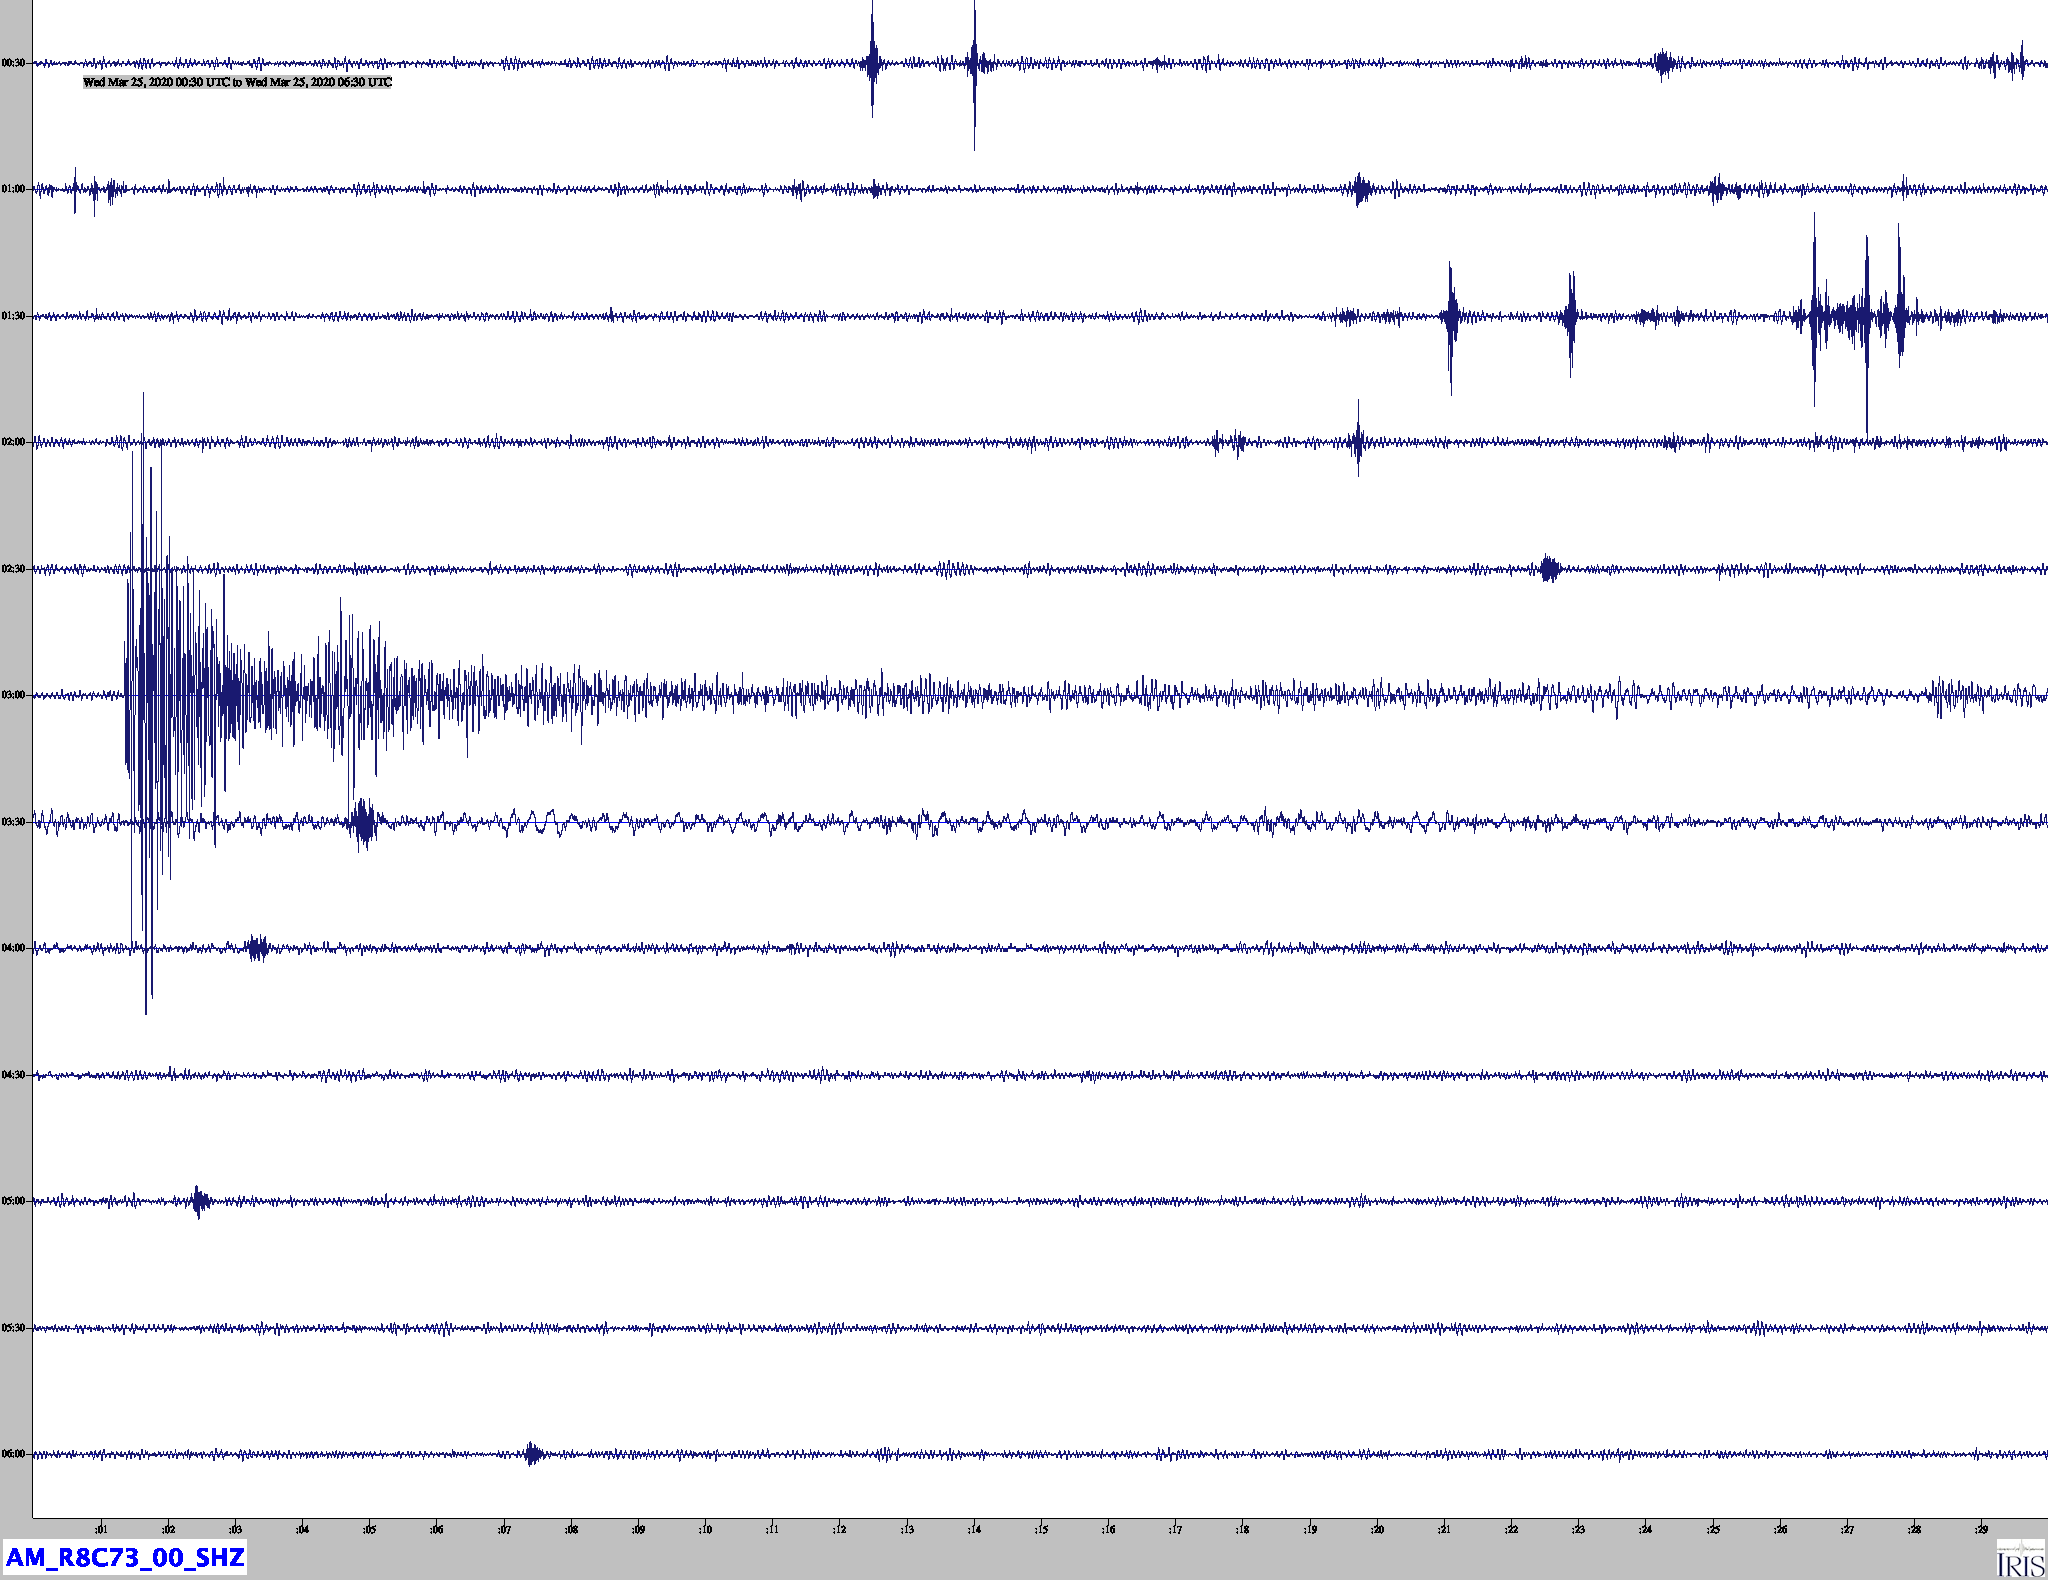Click the :15 minute axis tick label
The image size is (2048, 1580).
(1041, 1529)
